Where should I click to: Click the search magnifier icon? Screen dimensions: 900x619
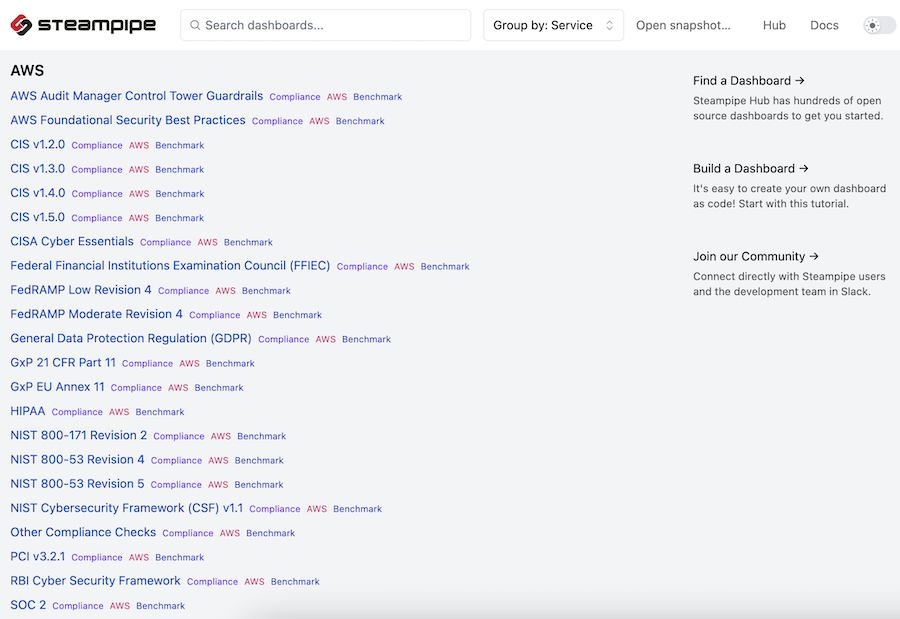pyautogui.click(x=195, y=25)
